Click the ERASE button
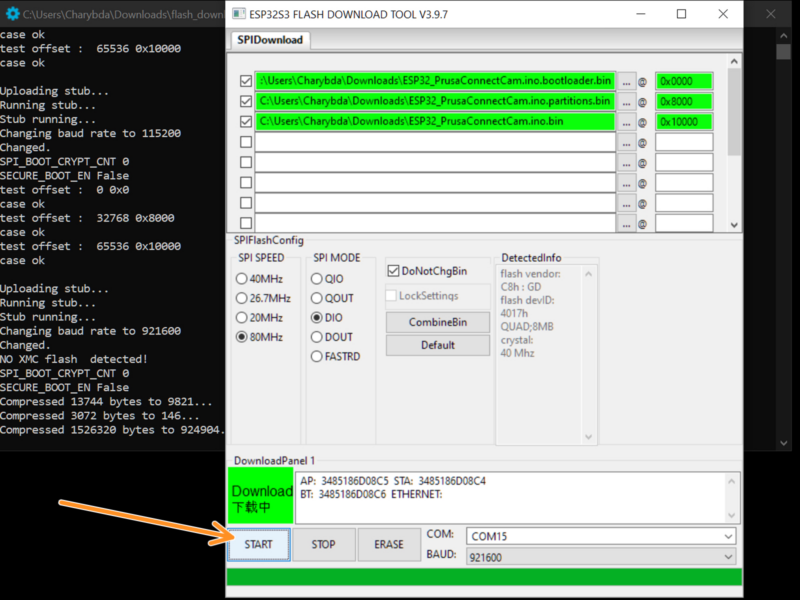 (x=389, y=545)
